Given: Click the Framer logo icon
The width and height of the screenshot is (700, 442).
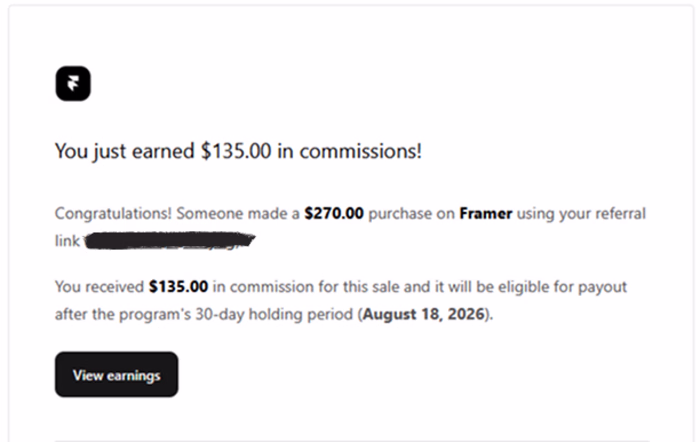Looking at the screenshot, I should [73, 83].
